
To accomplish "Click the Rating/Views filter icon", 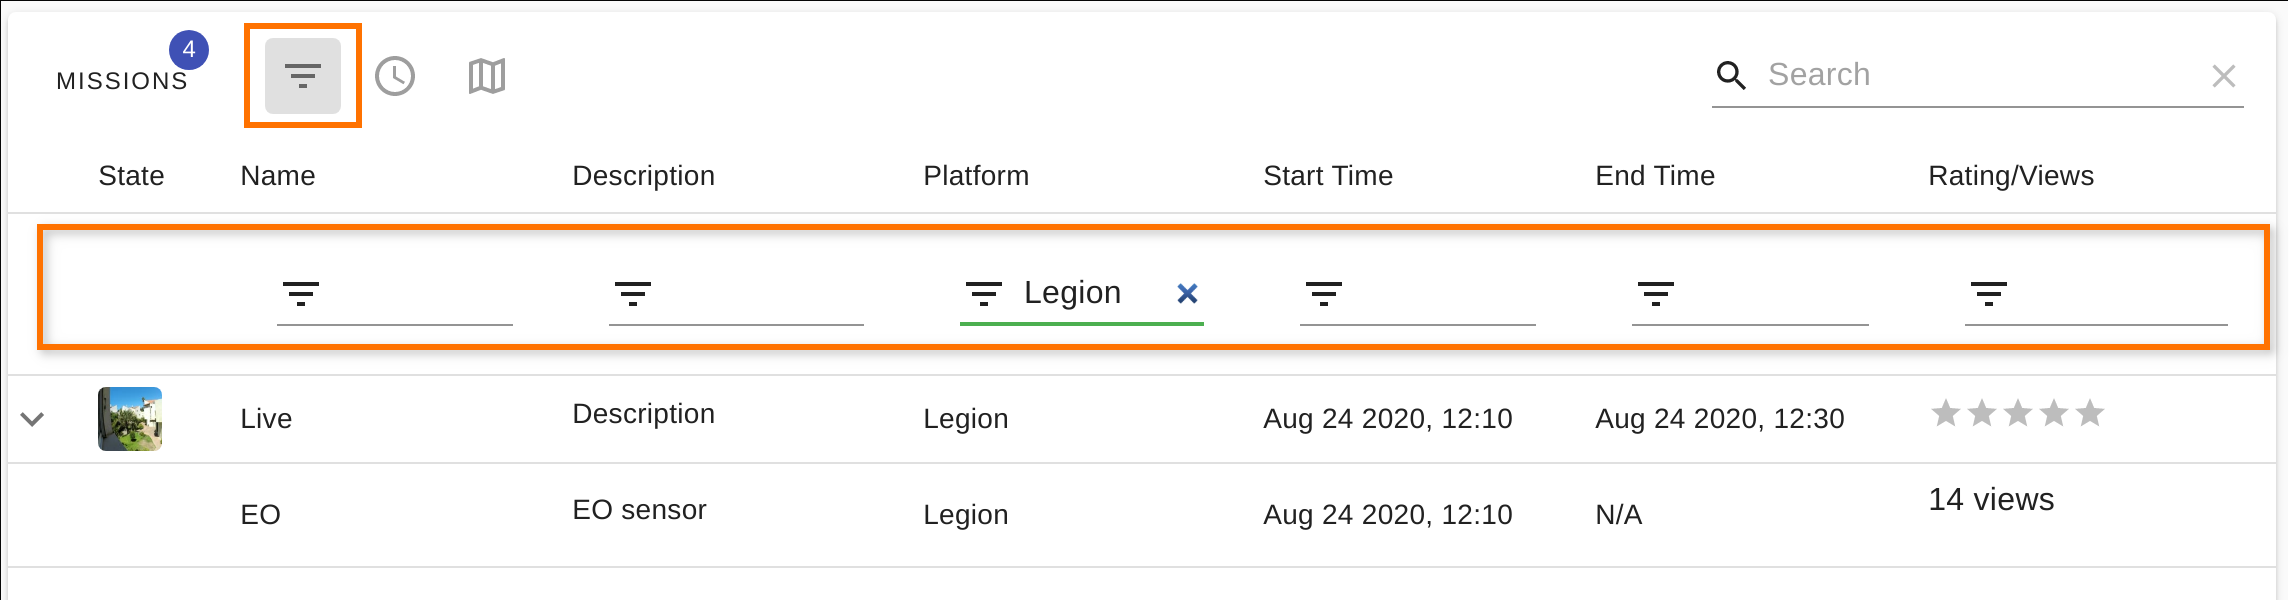I will 1989,294.
